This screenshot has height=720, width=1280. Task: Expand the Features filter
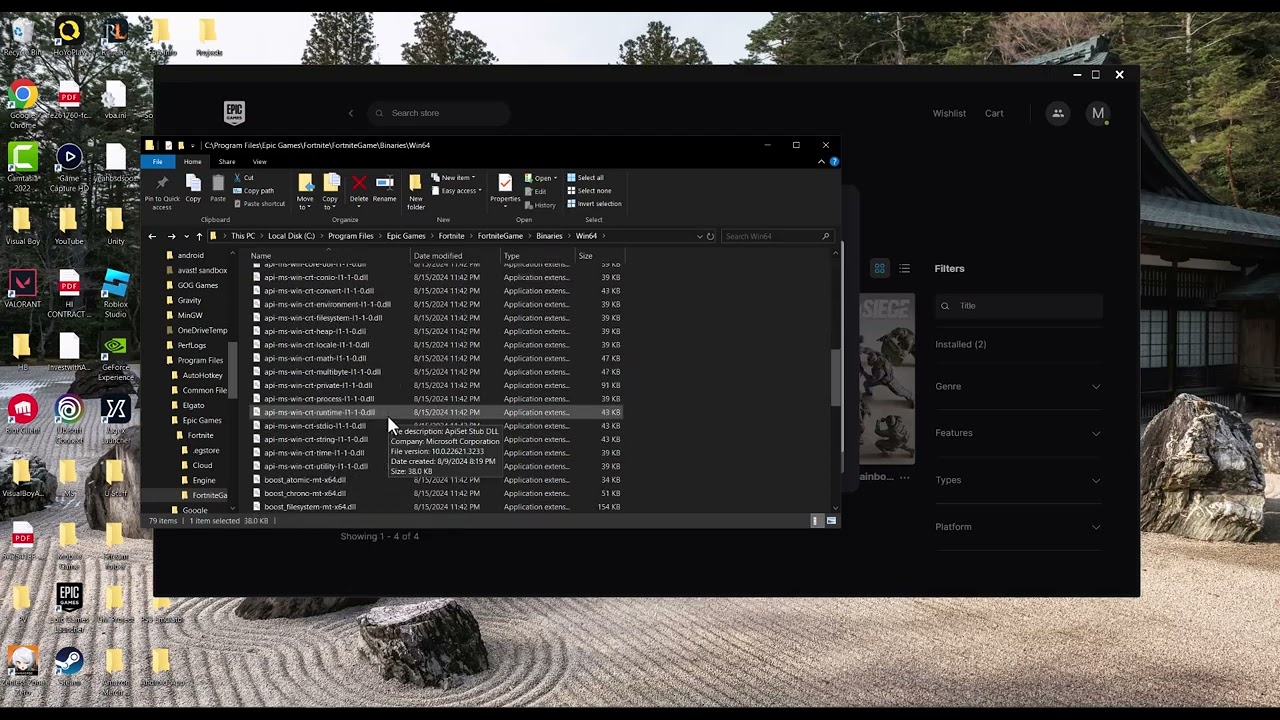coord(1019,433)
